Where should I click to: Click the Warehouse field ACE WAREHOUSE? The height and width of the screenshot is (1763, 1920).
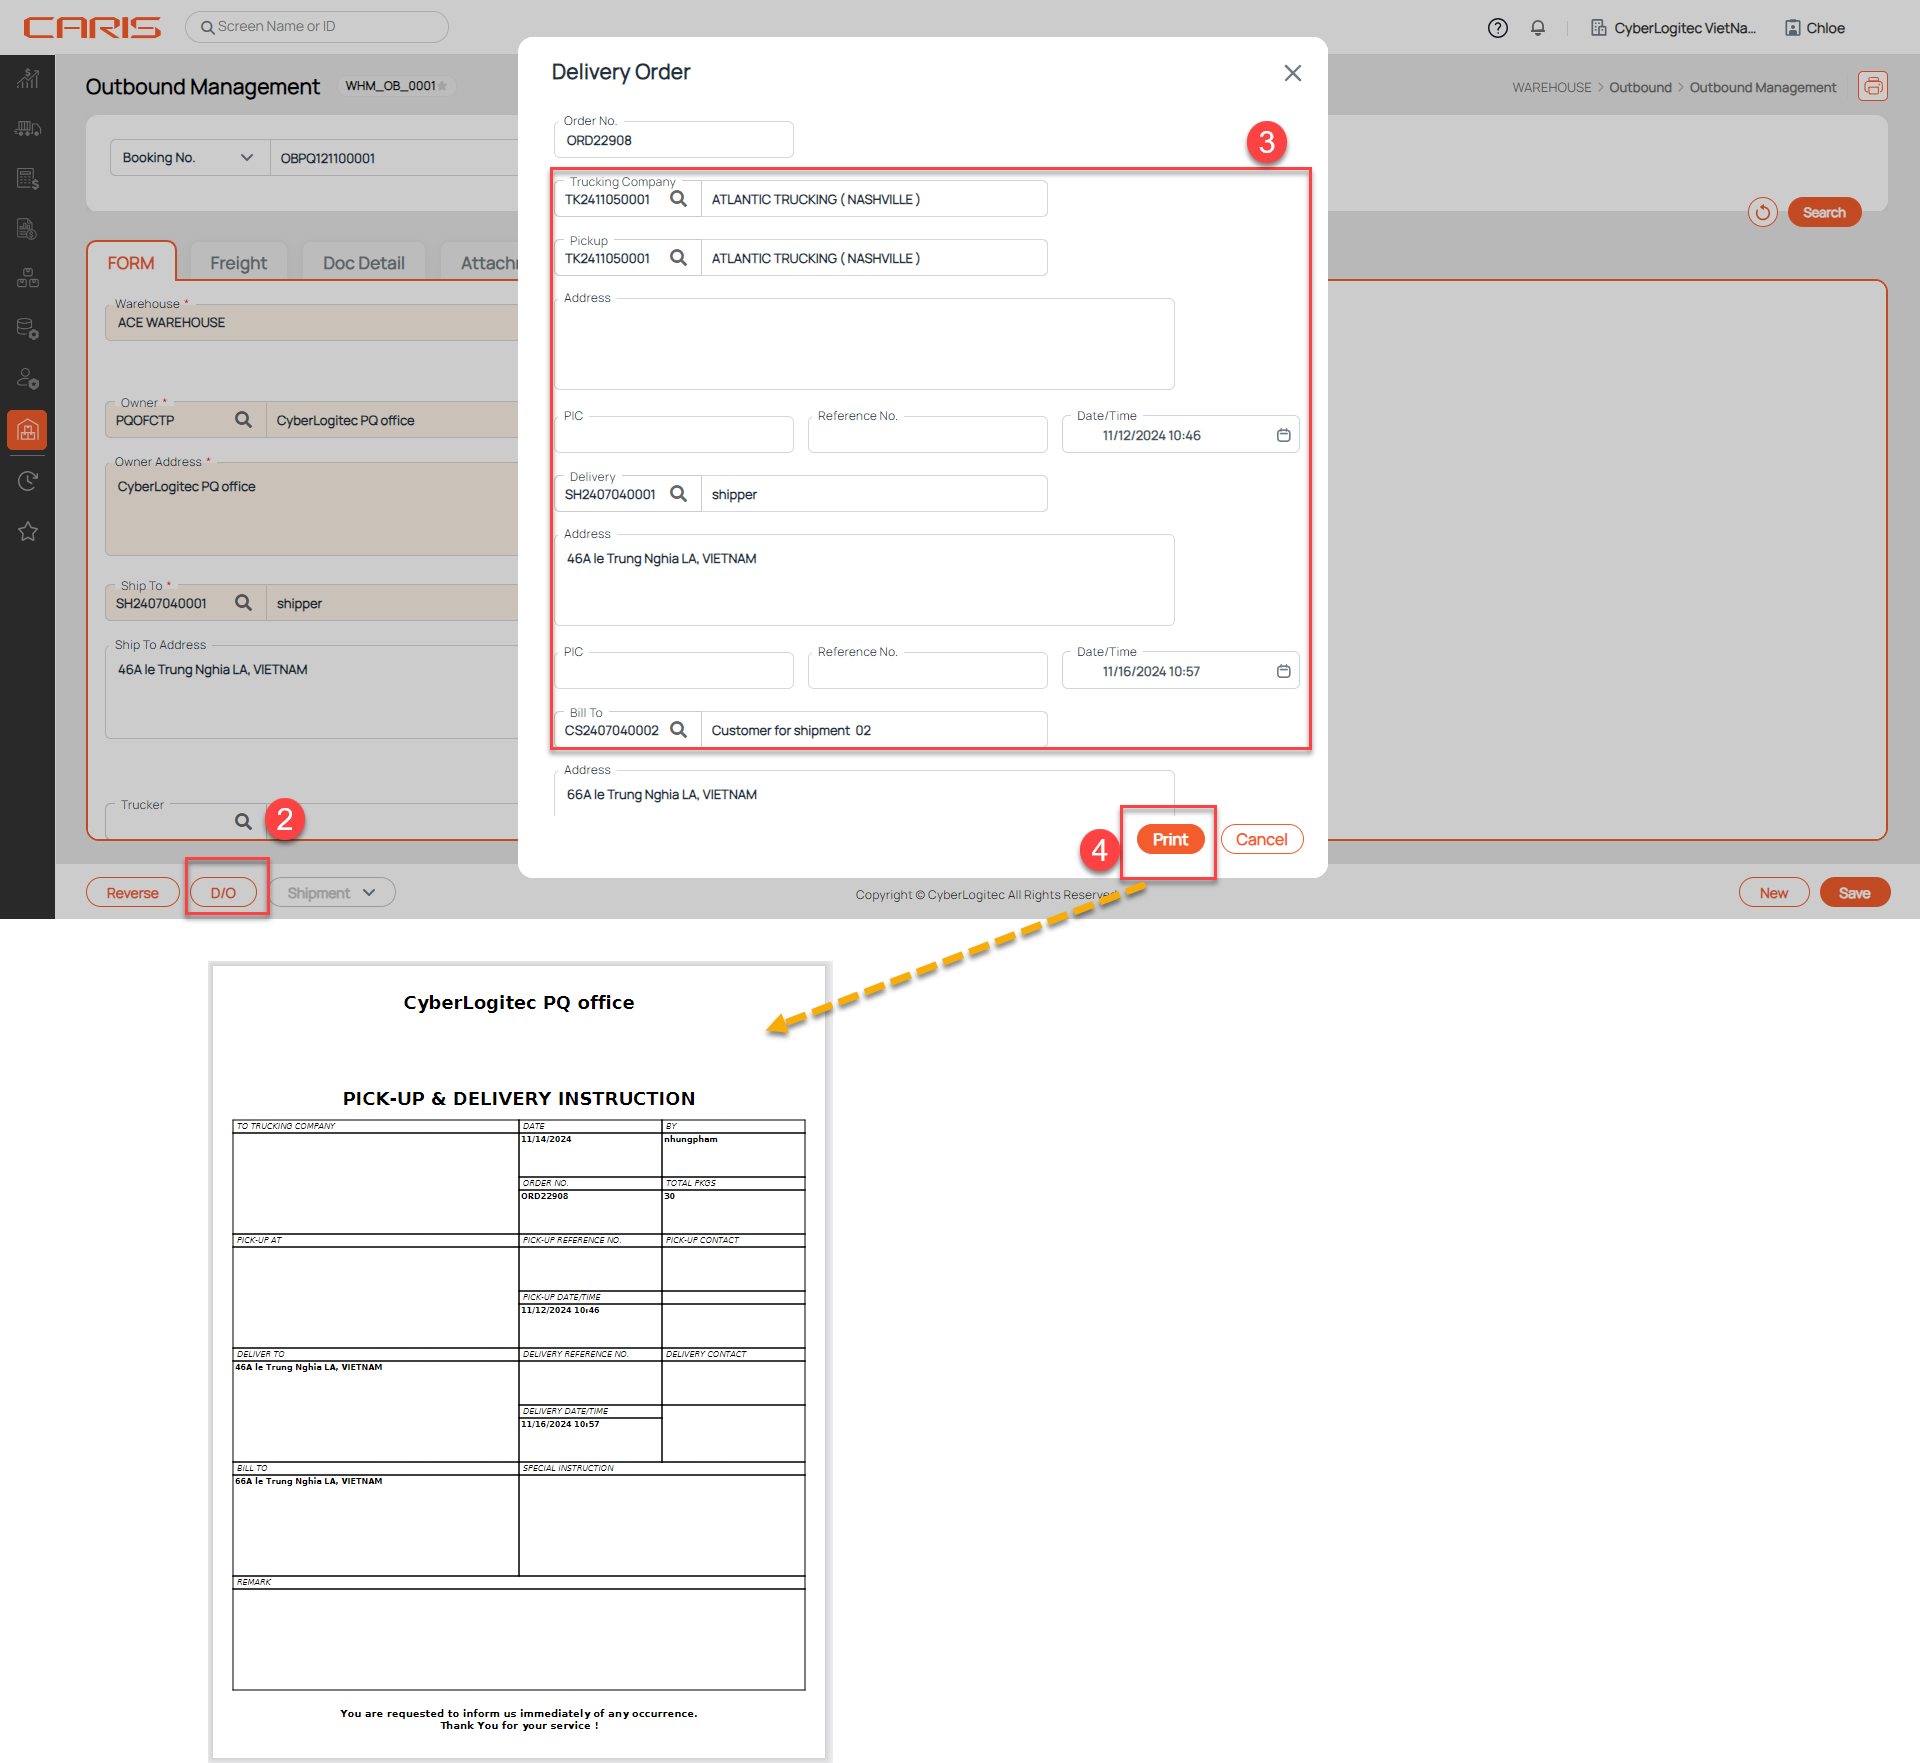pyautogui.click(x=312, y=322)
